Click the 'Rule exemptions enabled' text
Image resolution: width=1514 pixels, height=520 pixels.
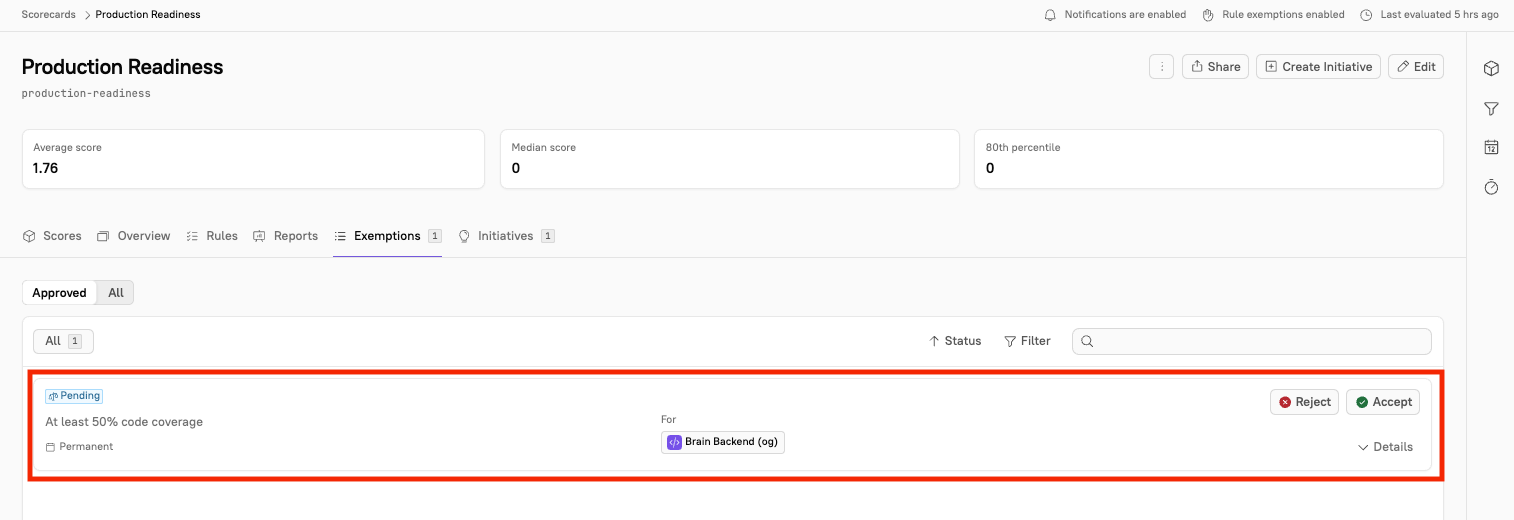pyautogui.click(x=1283, y=15)
